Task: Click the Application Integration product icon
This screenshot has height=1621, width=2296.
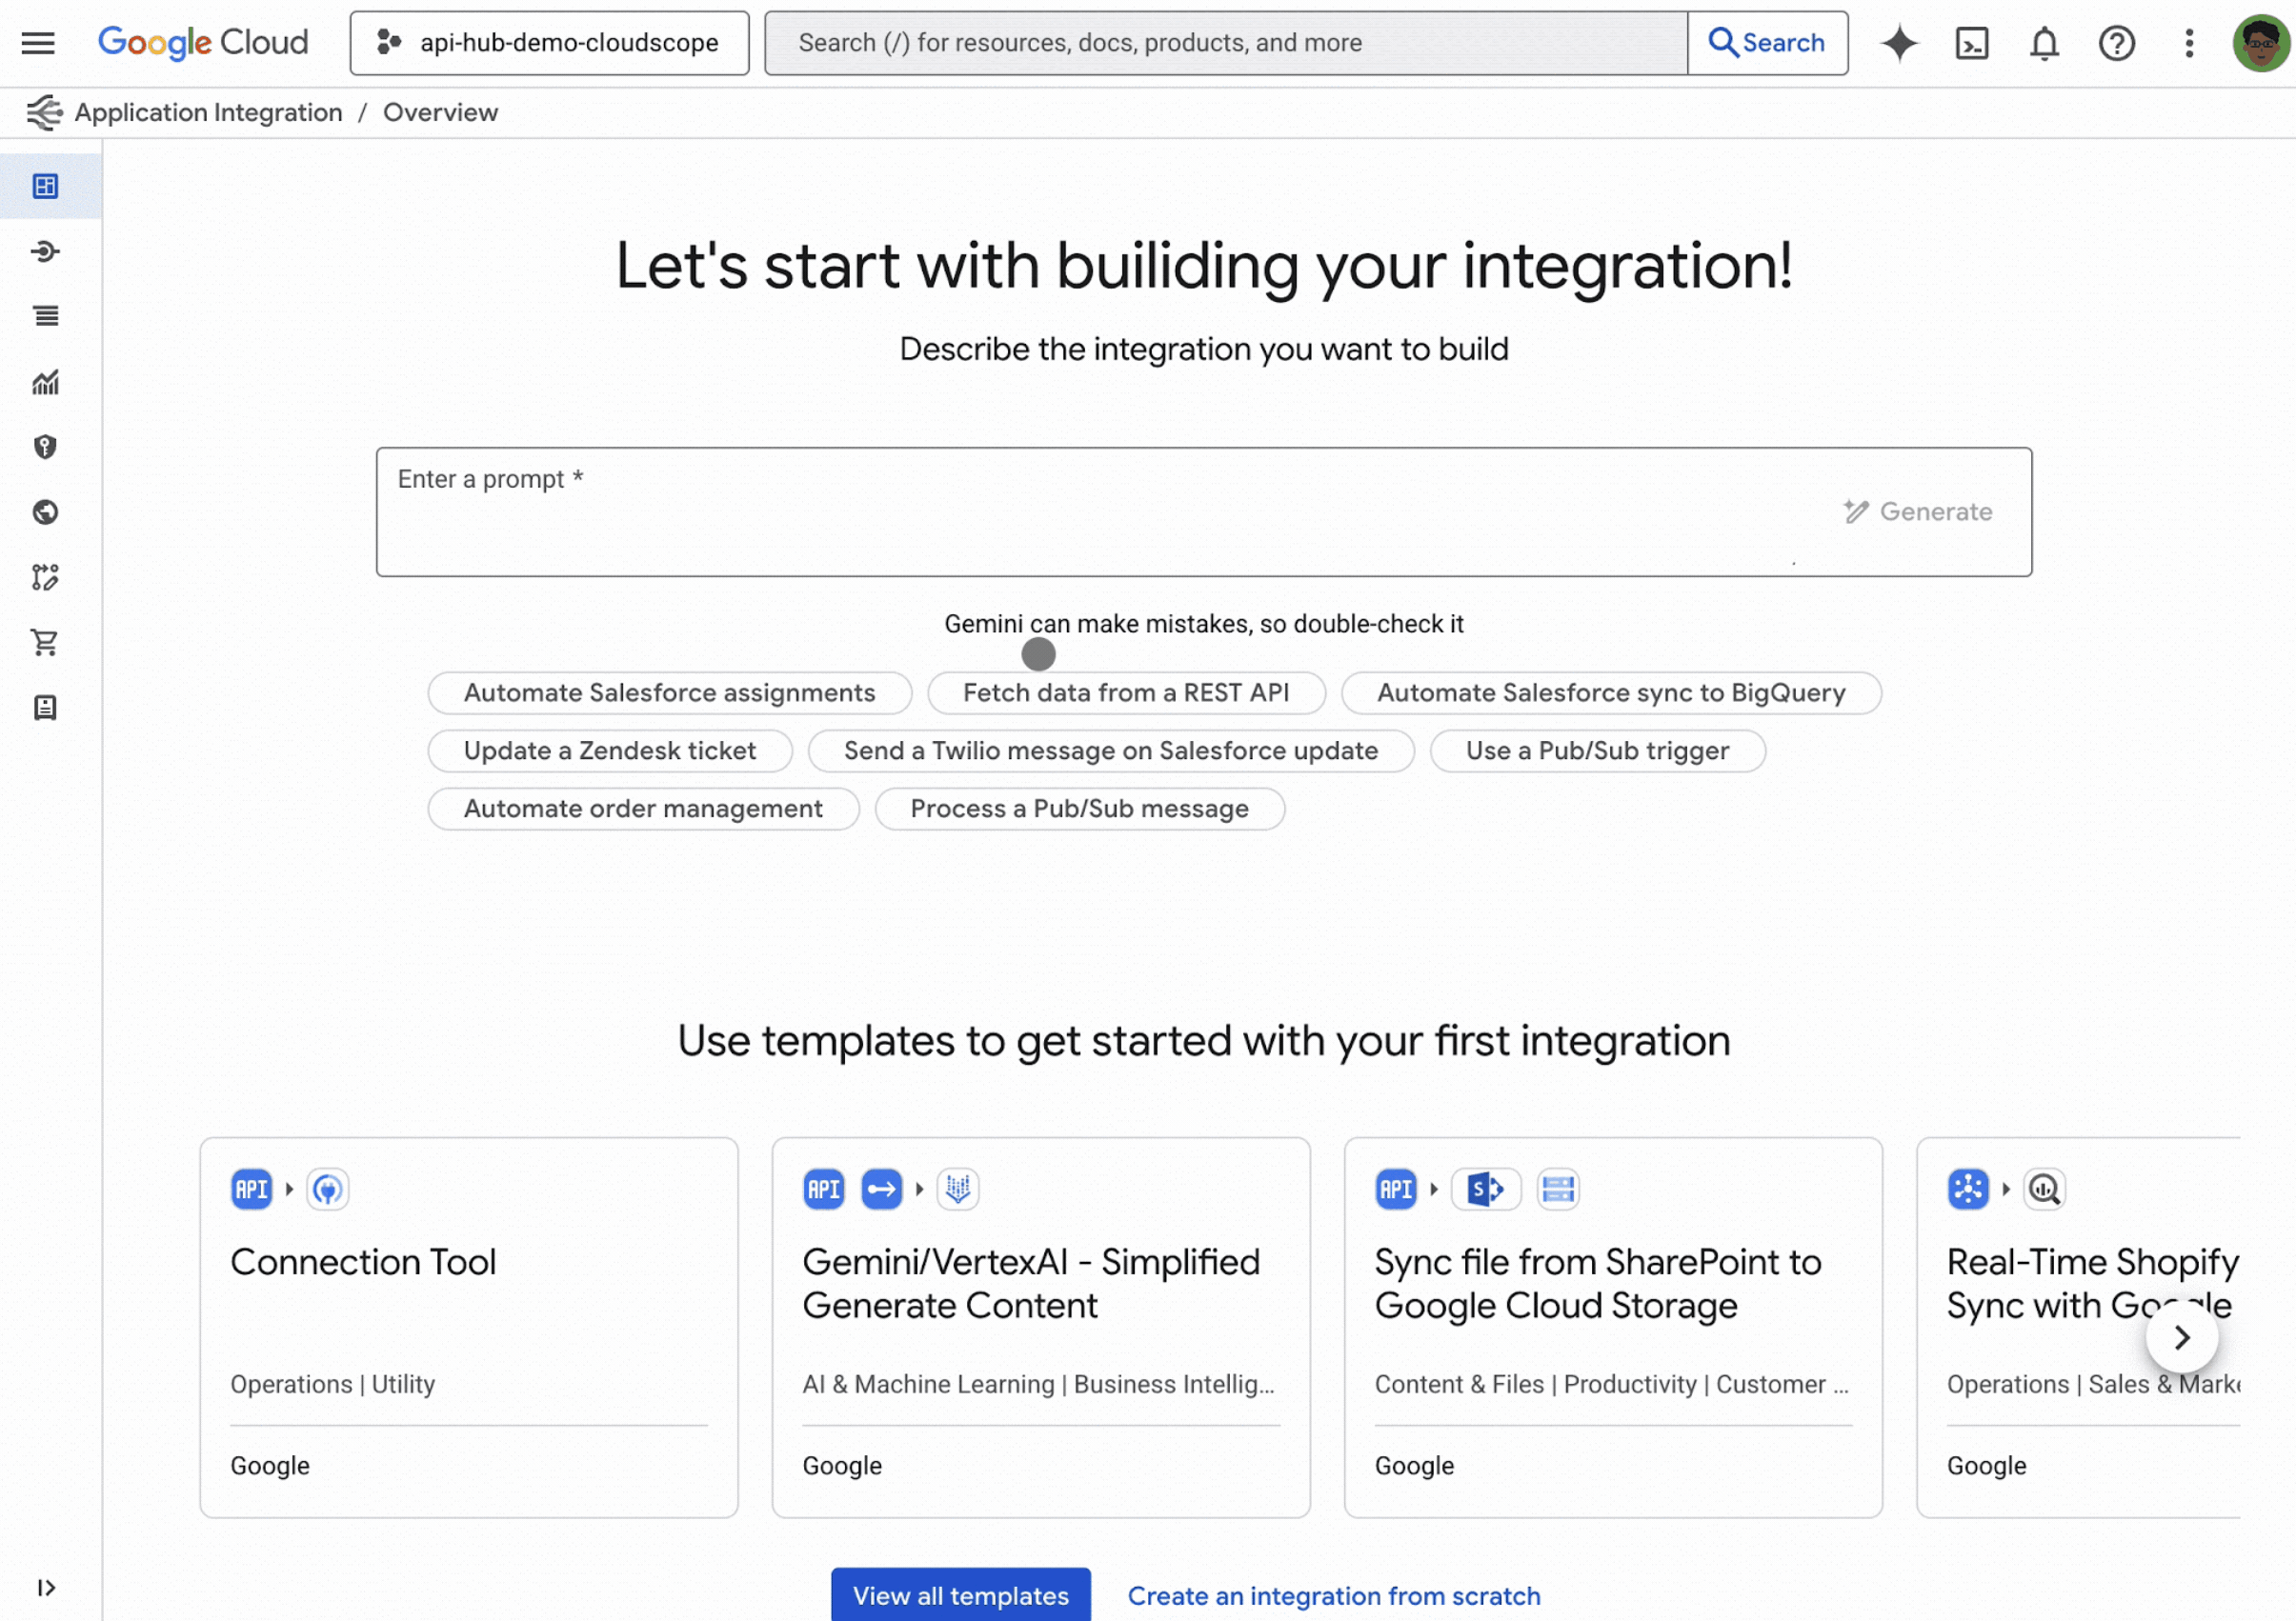Action: pyautogui.click(x=43, y=112)
